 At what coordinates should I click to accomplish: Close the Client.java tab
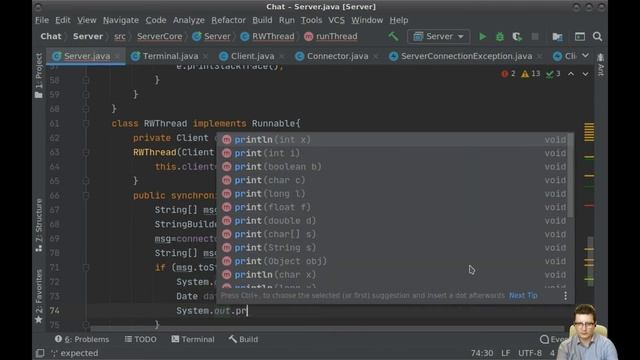[282, 56]
